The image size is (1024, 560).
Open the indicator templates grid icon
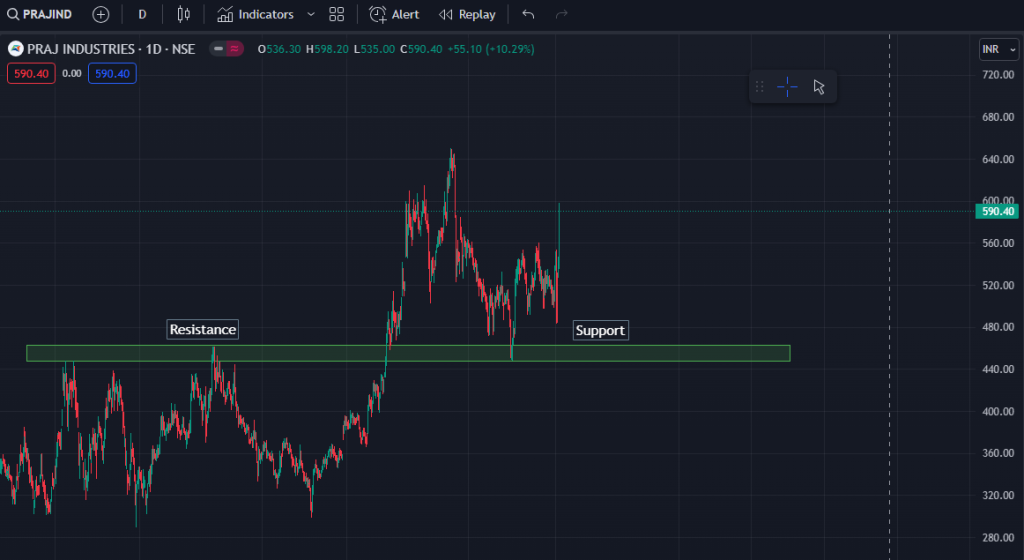[x=336, y=14]
